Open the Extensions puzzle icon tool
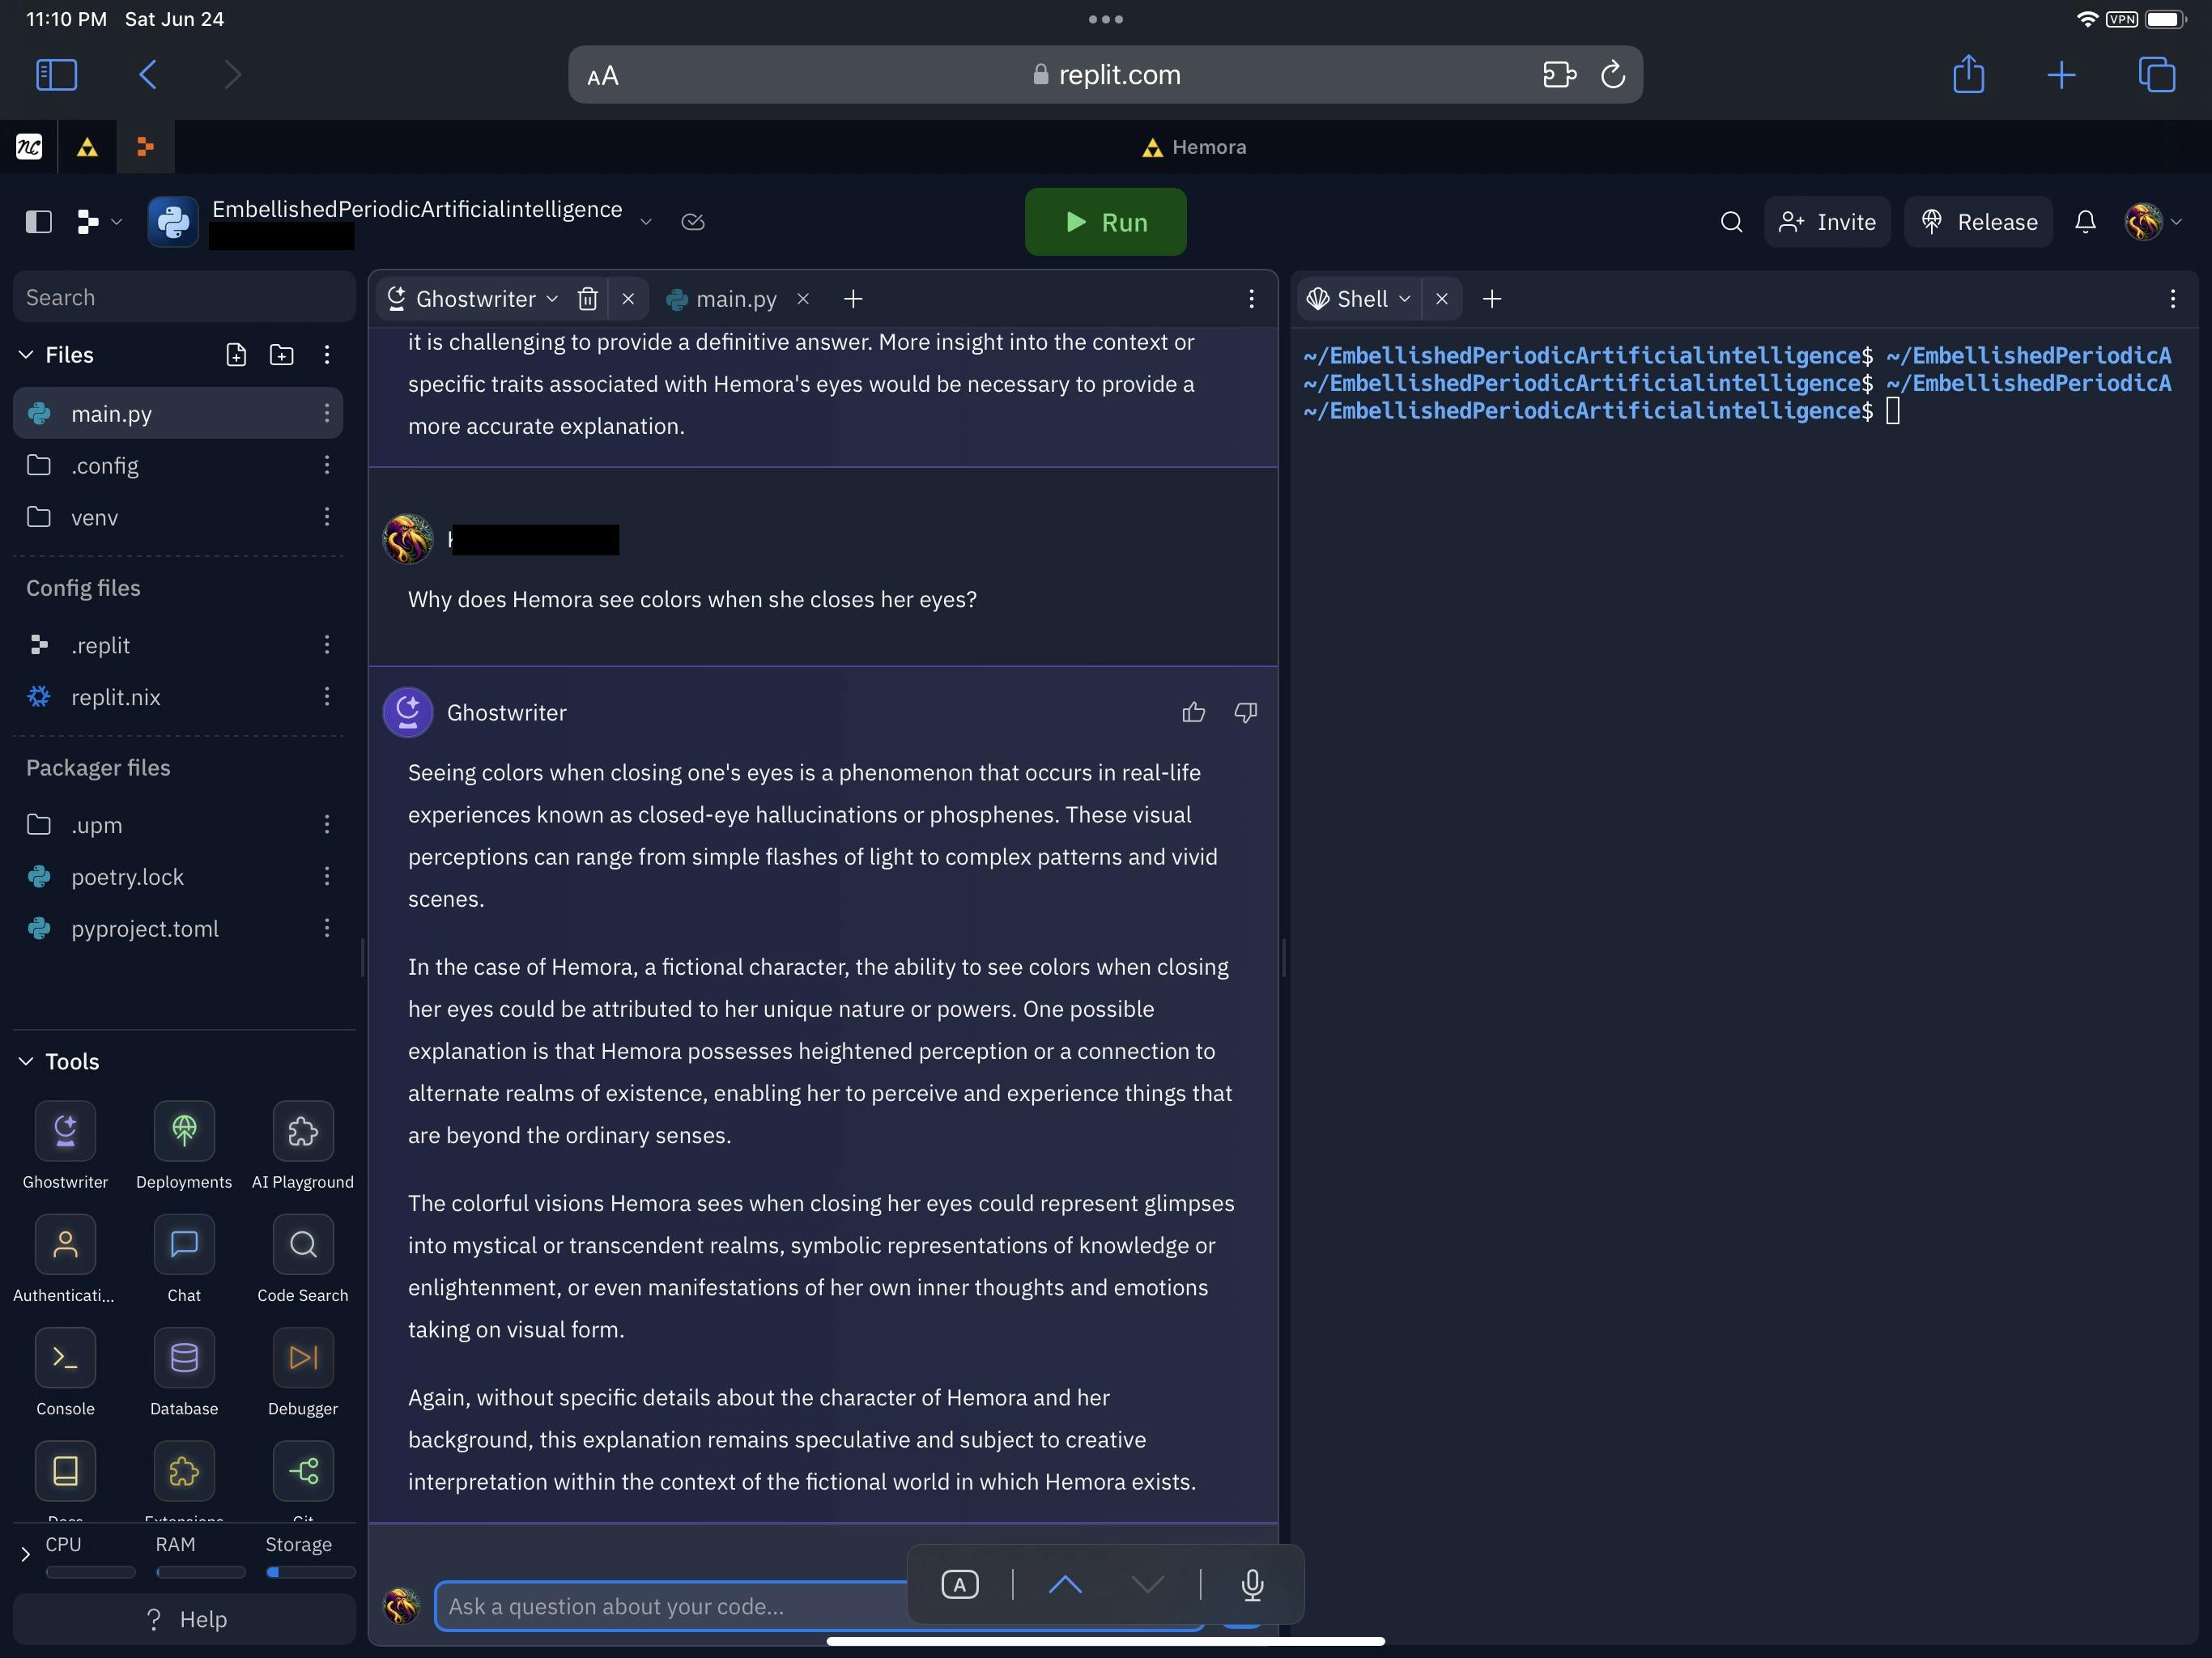The width and height of the screenshot is (2212, 1658). (x=184, y=1471)
